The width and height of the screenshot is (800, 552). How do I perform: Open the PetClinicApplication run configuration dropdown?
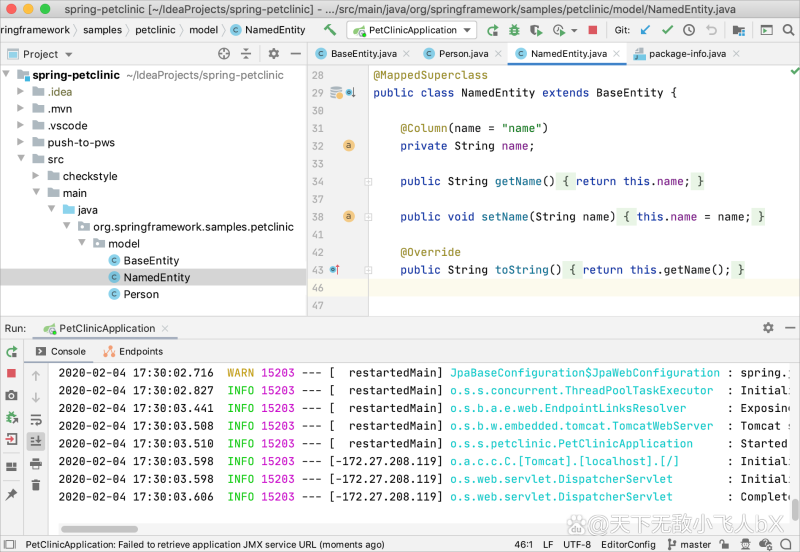411,30
